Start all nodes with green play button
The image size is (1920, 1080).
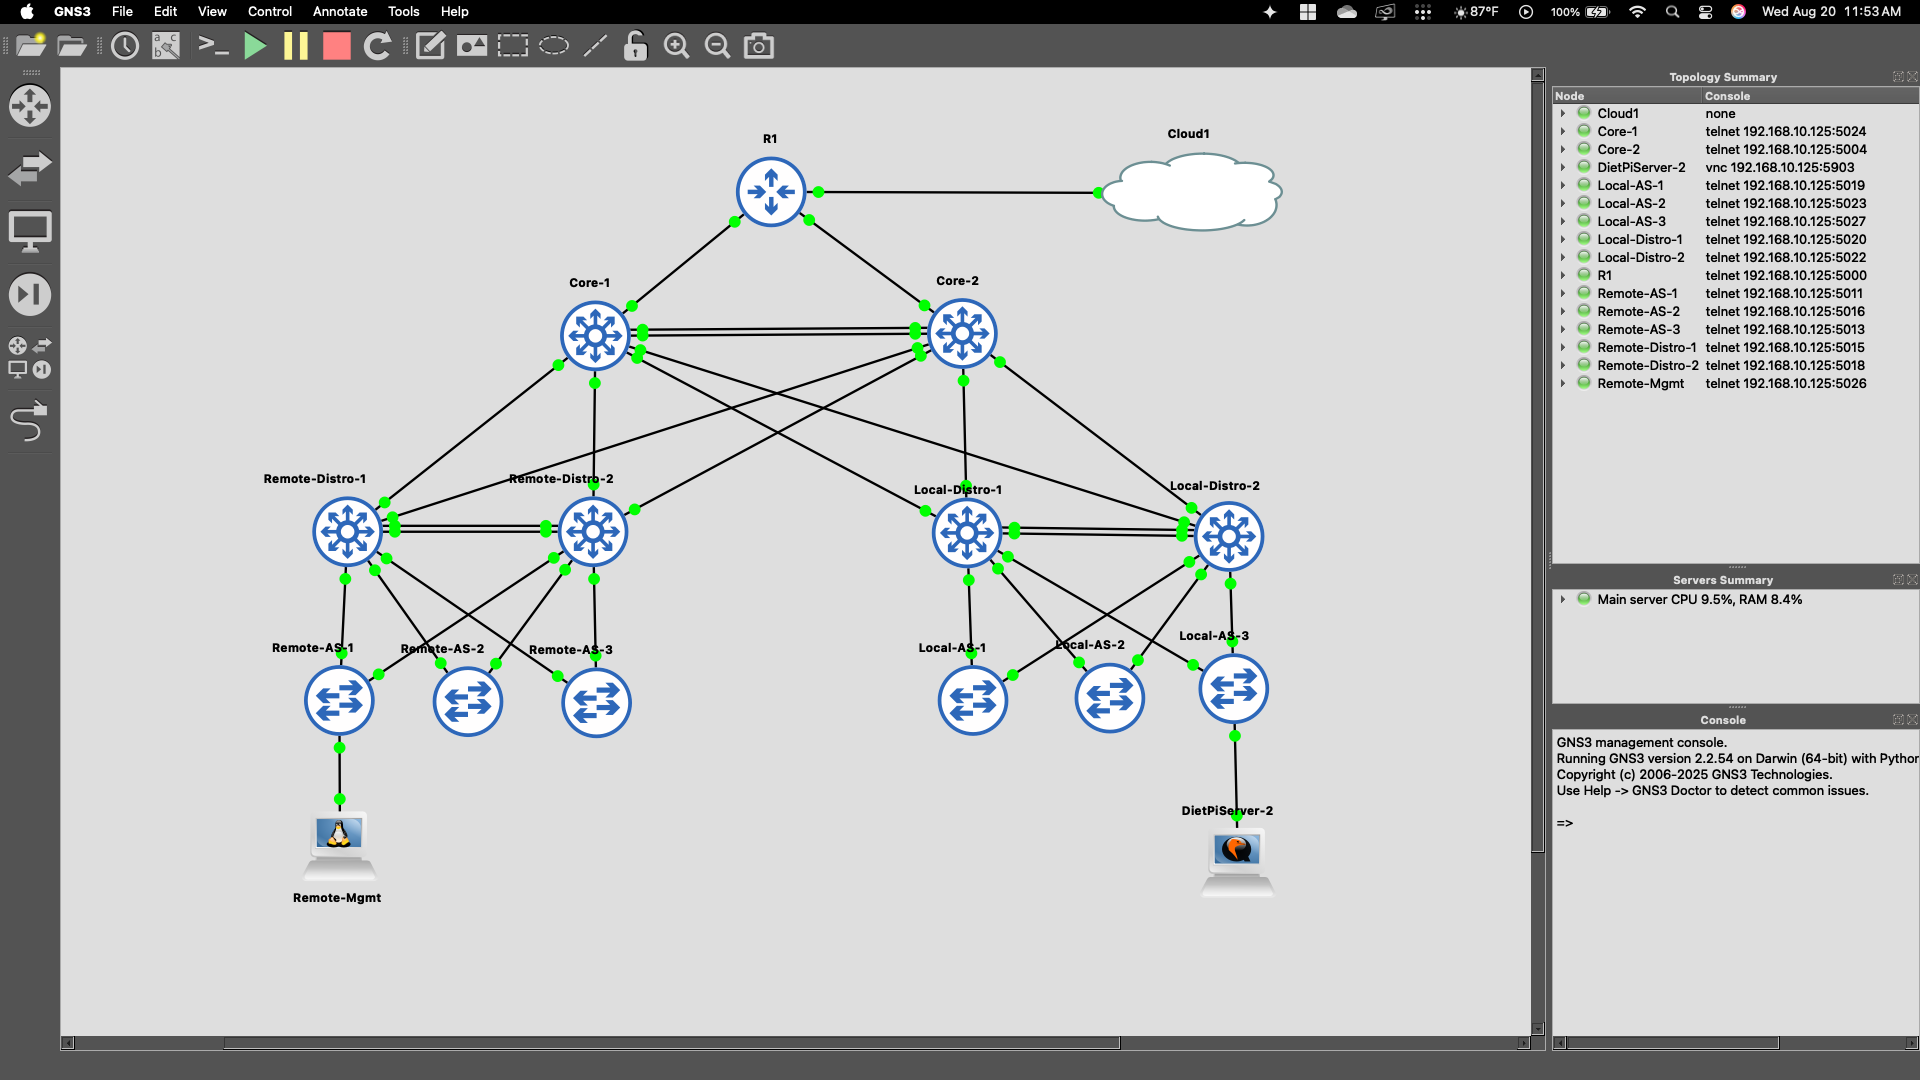tap(255, 46)
